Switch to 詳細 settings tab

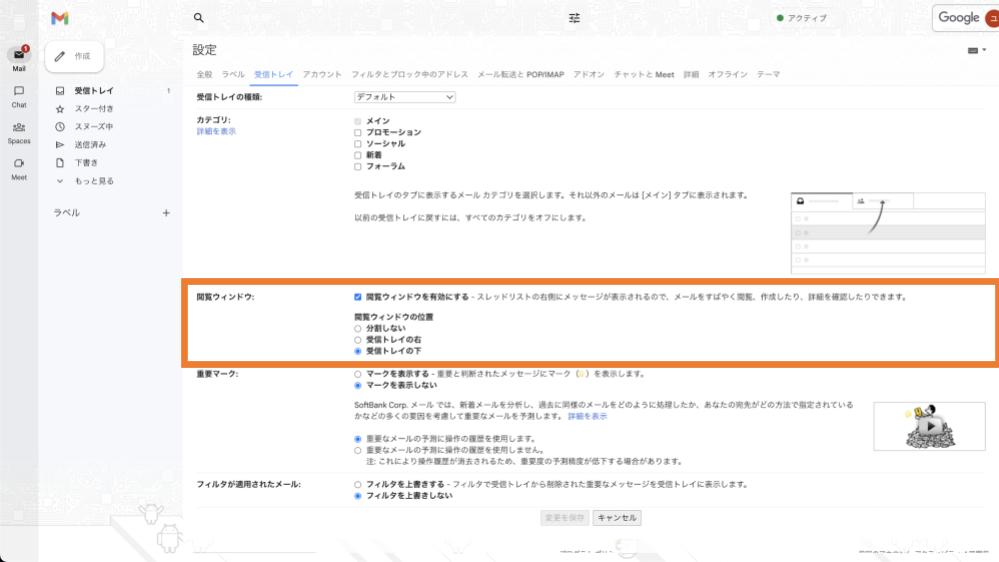pos(691,75)
